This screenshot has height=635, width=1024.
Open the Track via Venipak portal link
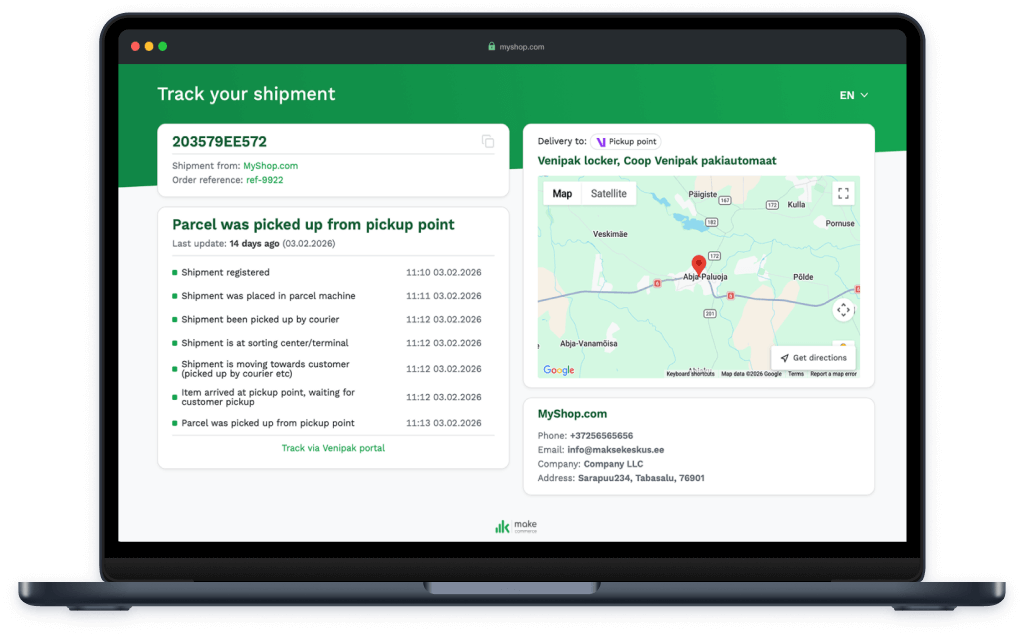(x=333, y=448)
